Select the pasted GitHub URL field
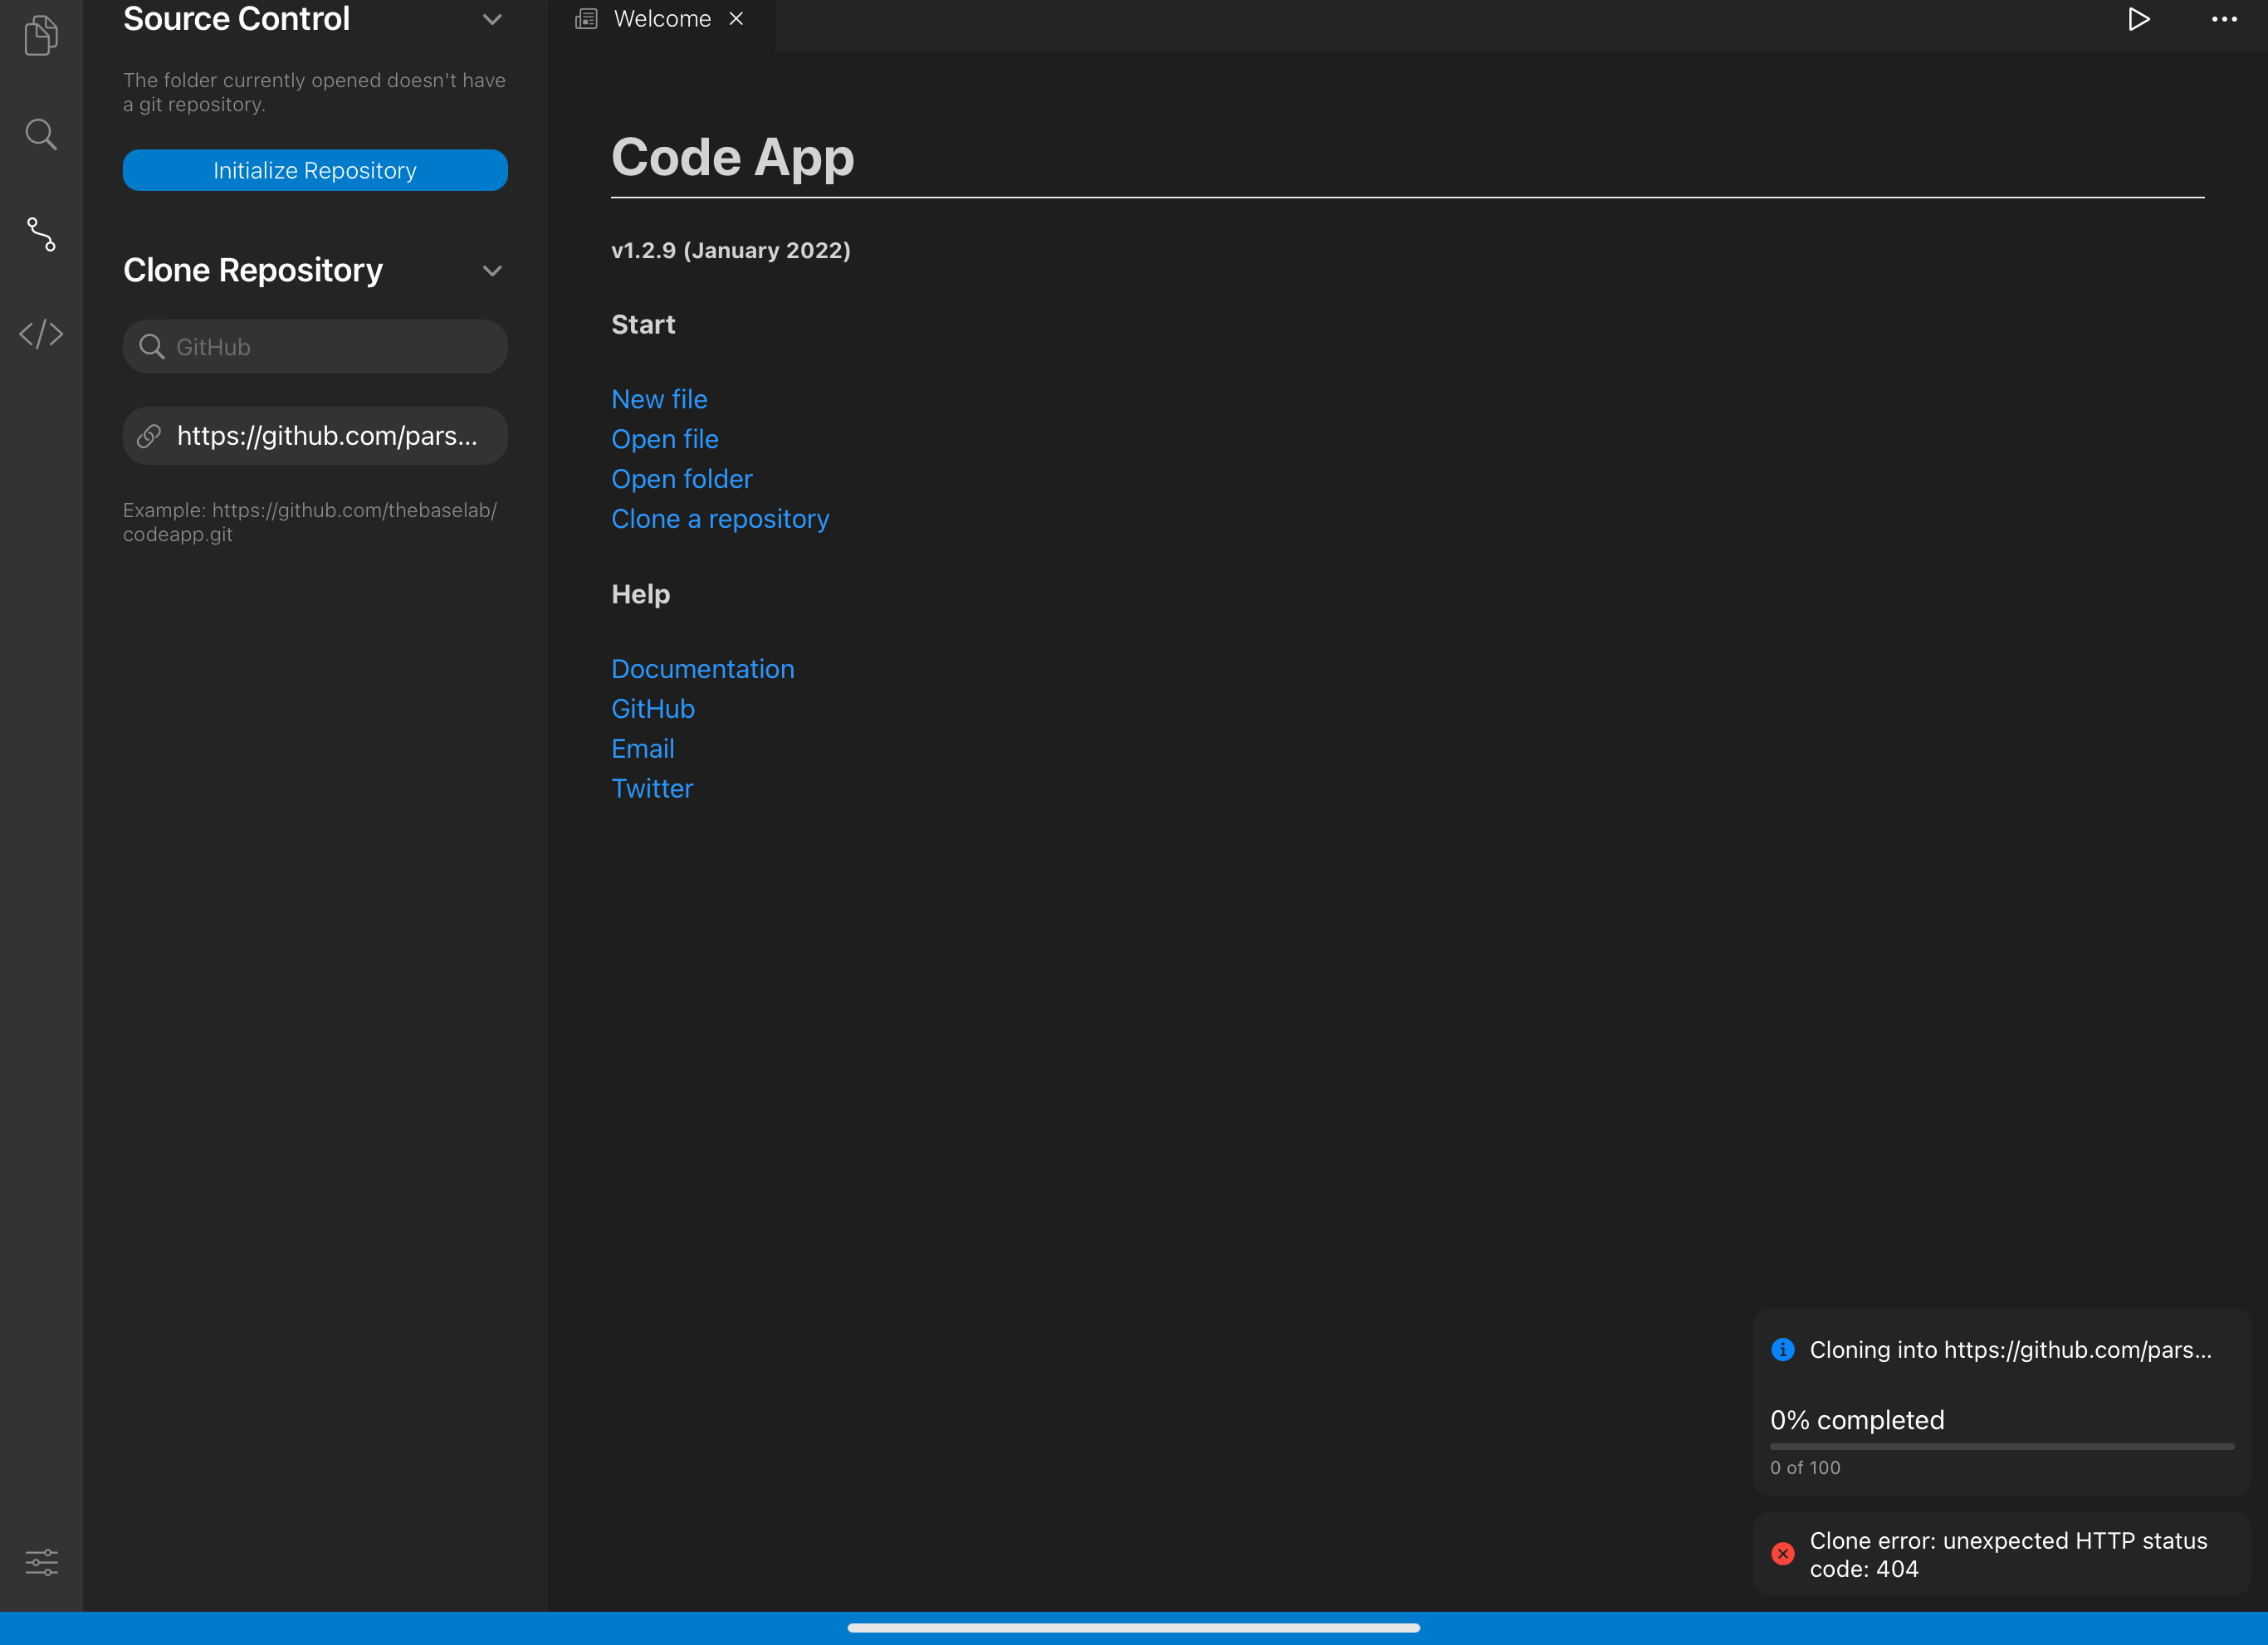Image resolution: width=2268 pixels, height=1645 pixels. tap(315, 435)
